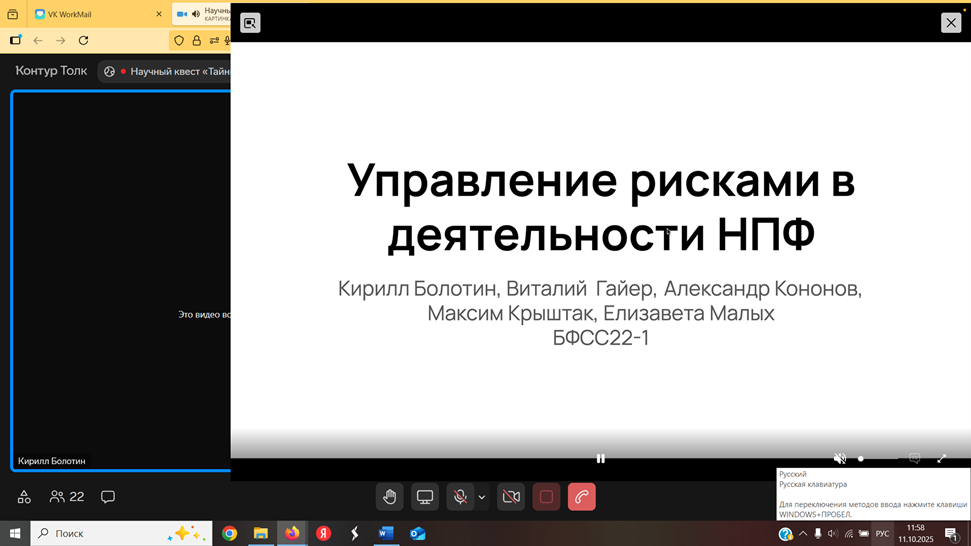Open the participants list showing 22
The height and width of the screenshot is (546, 971).
[x=67, y=497]
